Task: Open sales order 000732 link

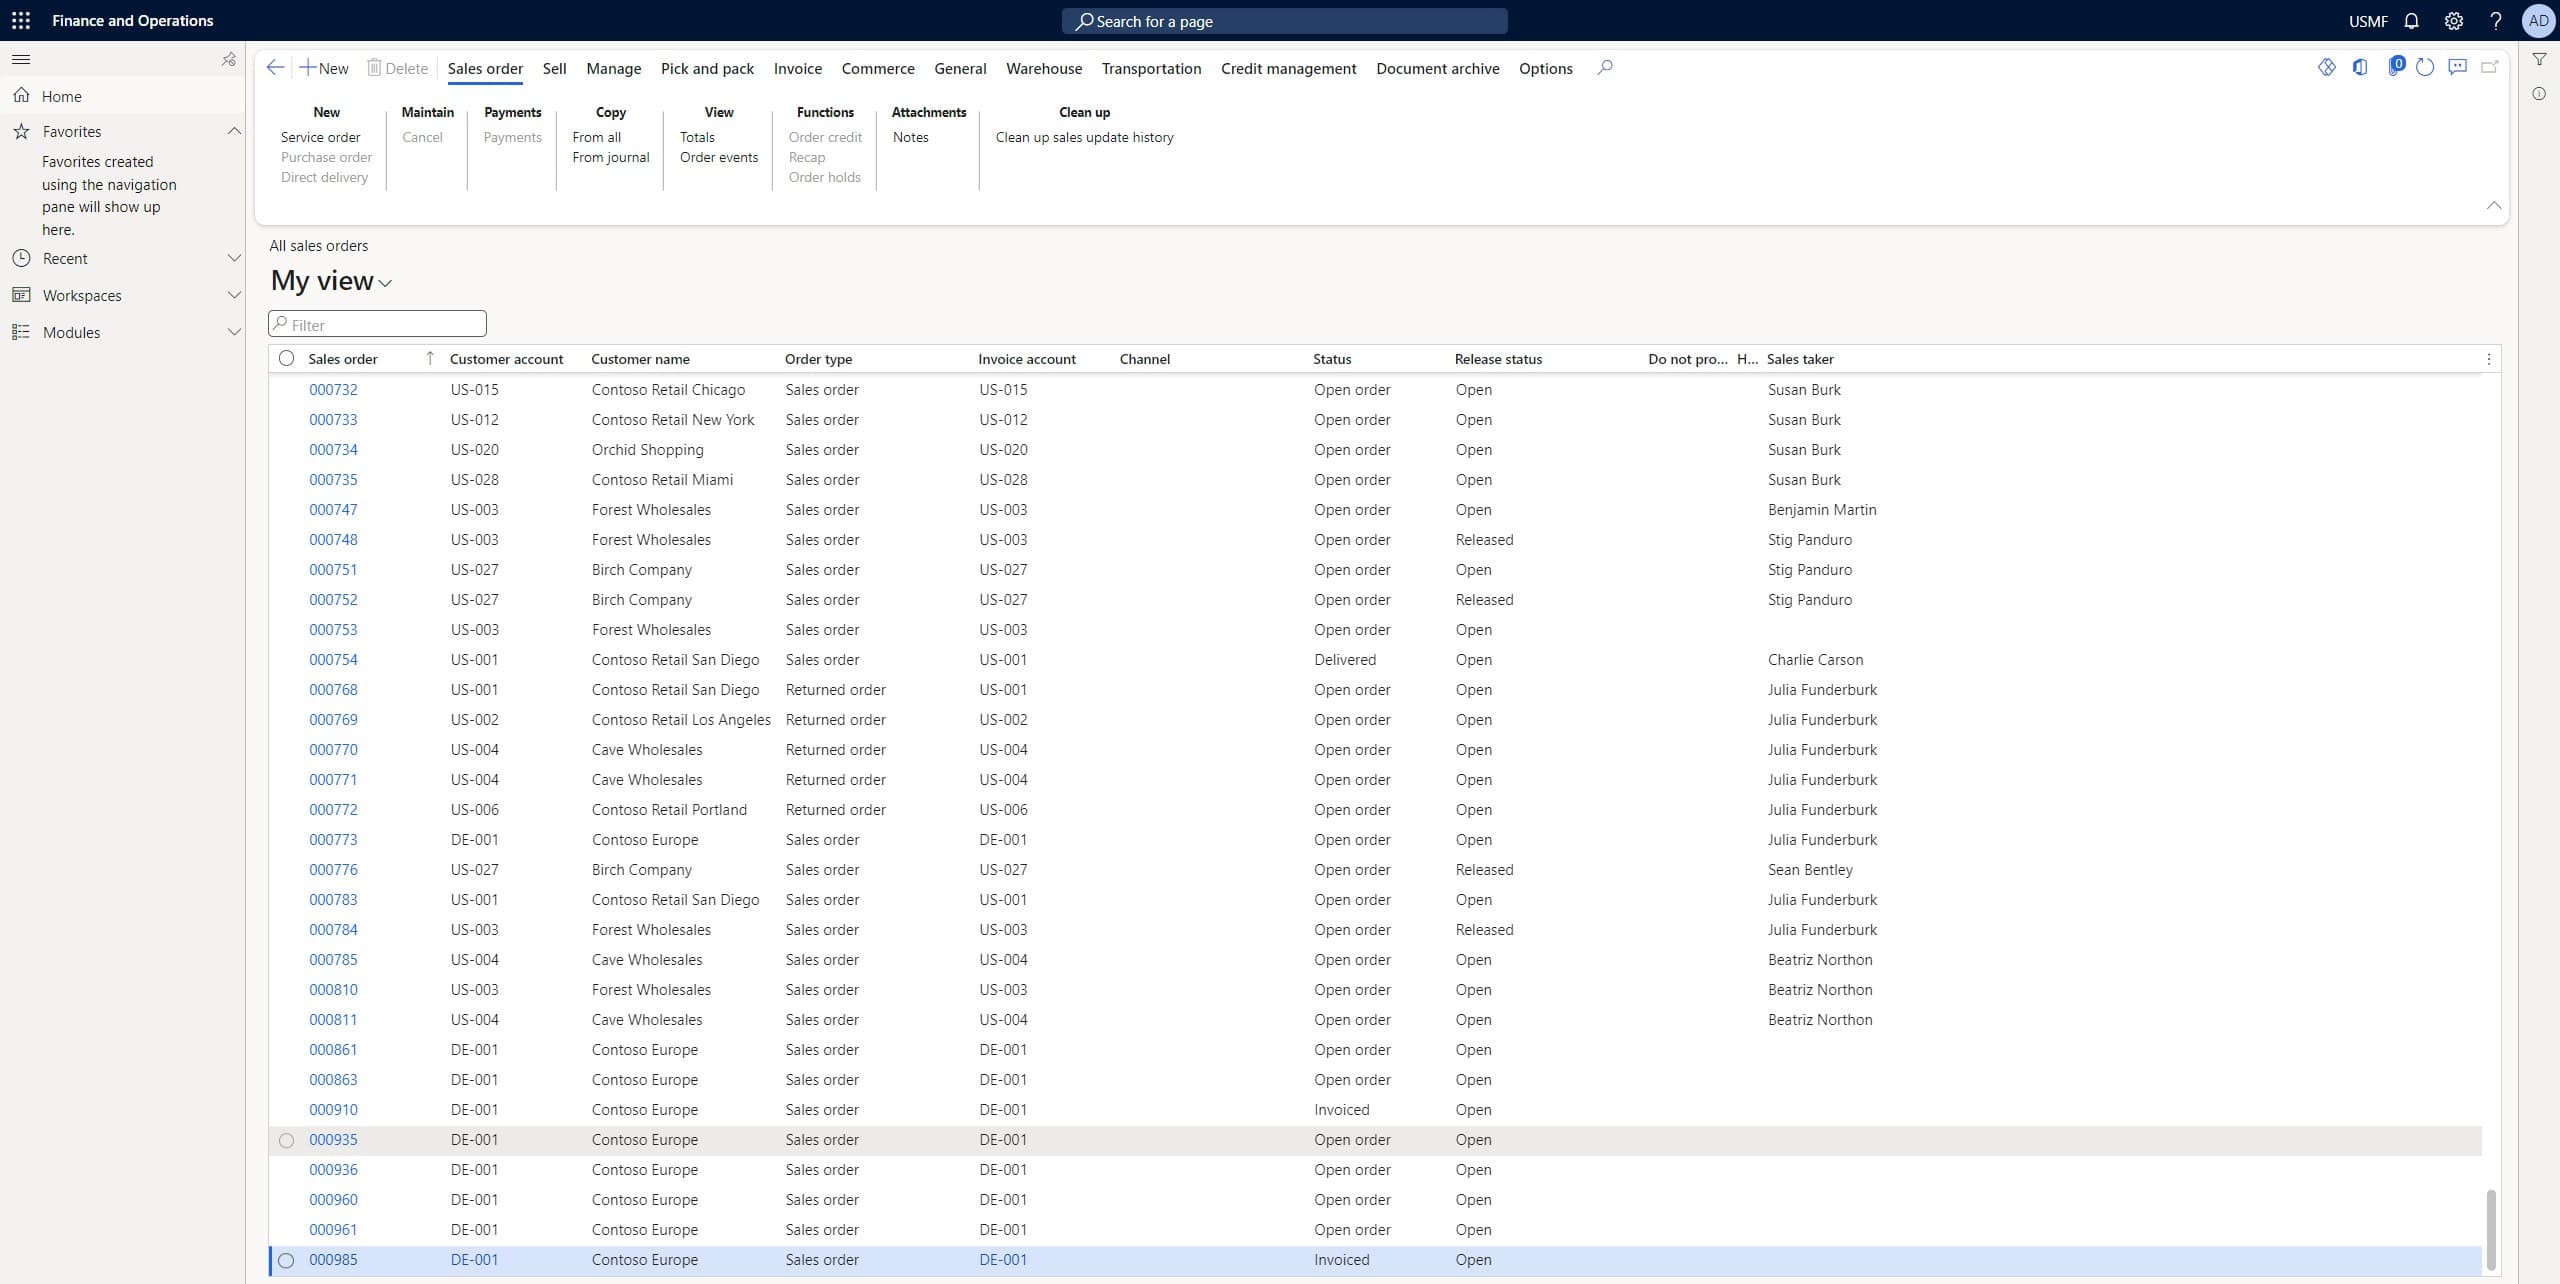Action: point(333,390)
